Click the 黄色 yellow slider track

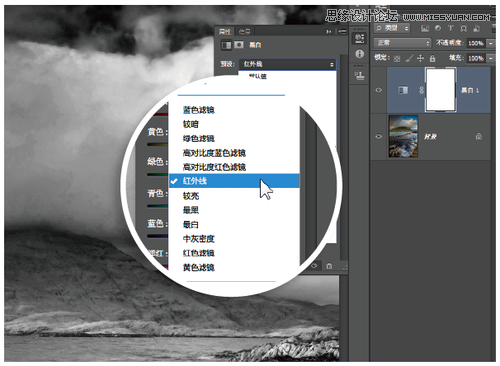tap(157, 144)
